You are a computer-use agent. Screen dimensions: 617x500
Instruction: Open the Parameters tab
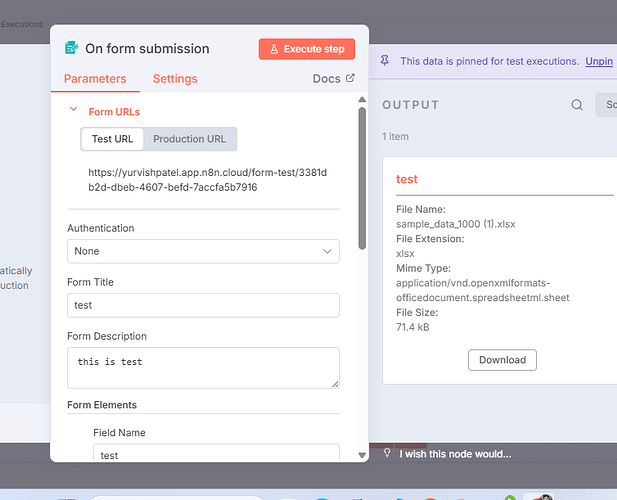click(x=95, y=79)
